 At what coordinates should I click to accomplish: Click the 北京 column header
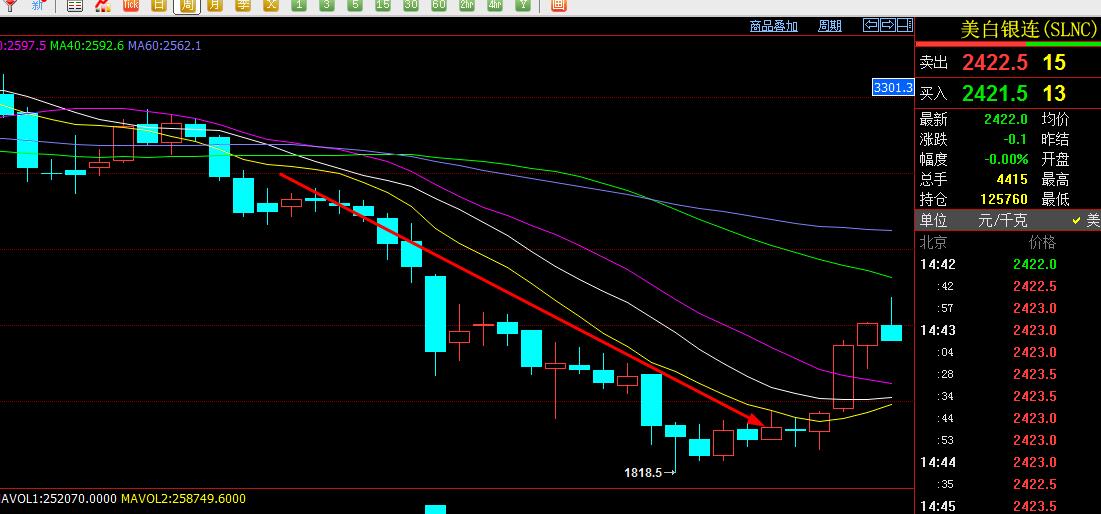pyautogui.click(x=933, y=243)
